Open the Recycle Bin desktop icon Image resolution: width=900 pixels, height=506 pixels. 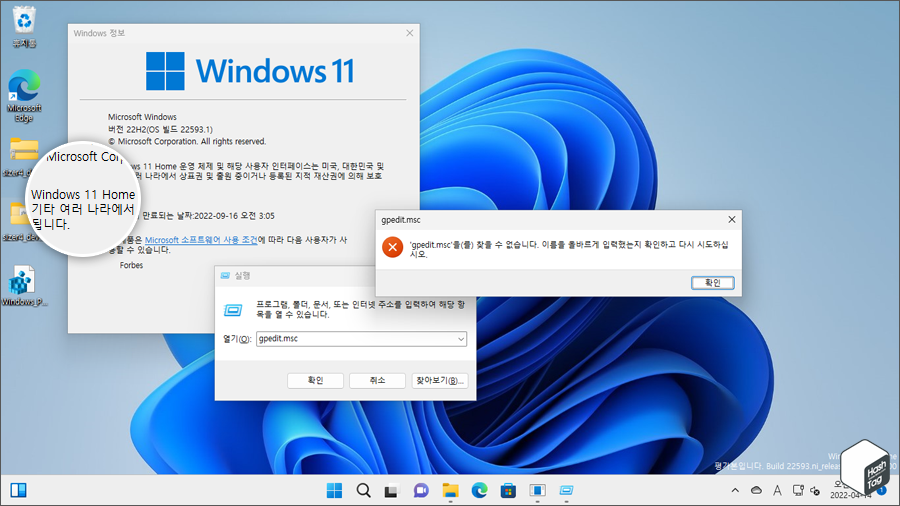(24, 27)
